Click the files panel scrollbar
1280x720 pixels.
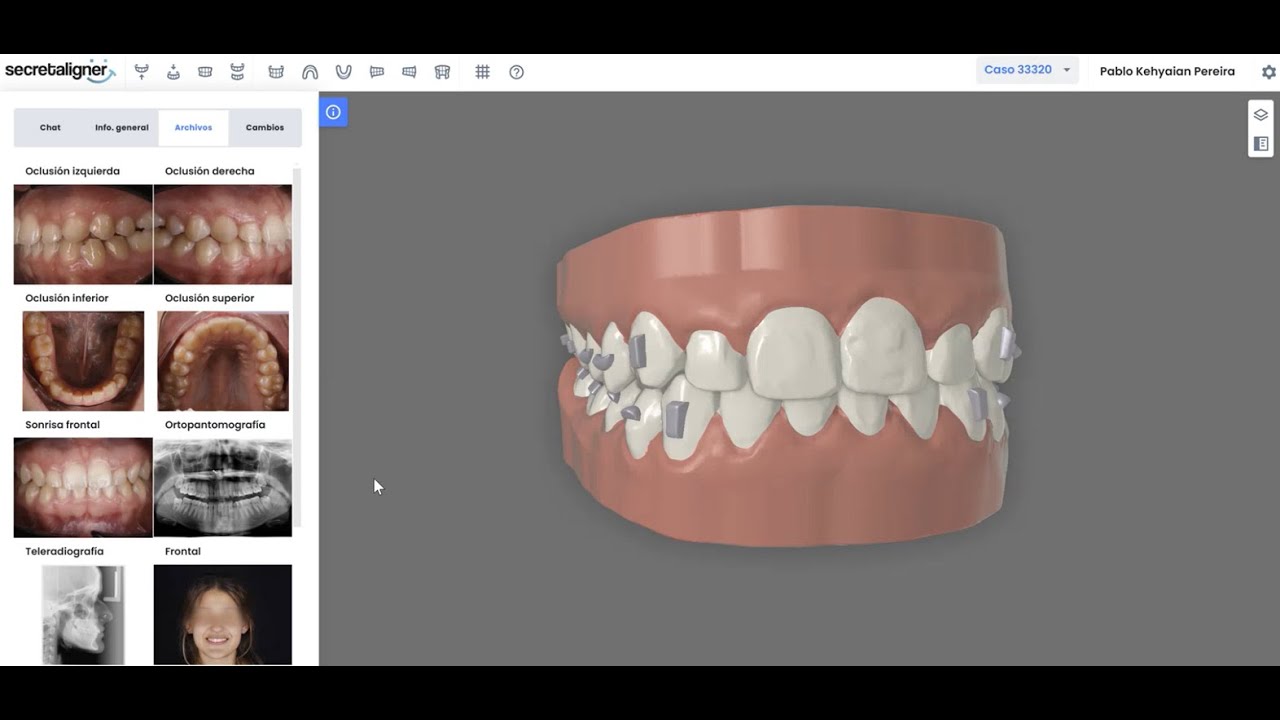297,348
